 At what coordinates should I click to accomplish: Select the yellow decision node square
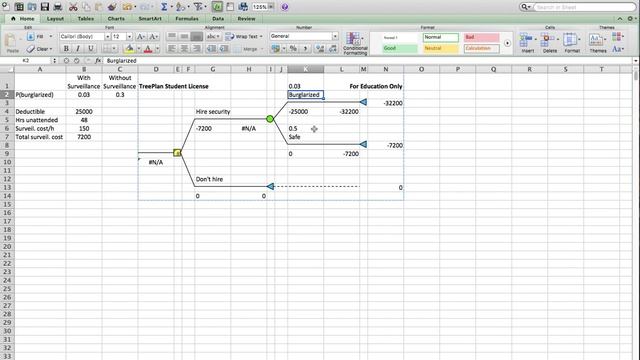click(x=177, y=153)
